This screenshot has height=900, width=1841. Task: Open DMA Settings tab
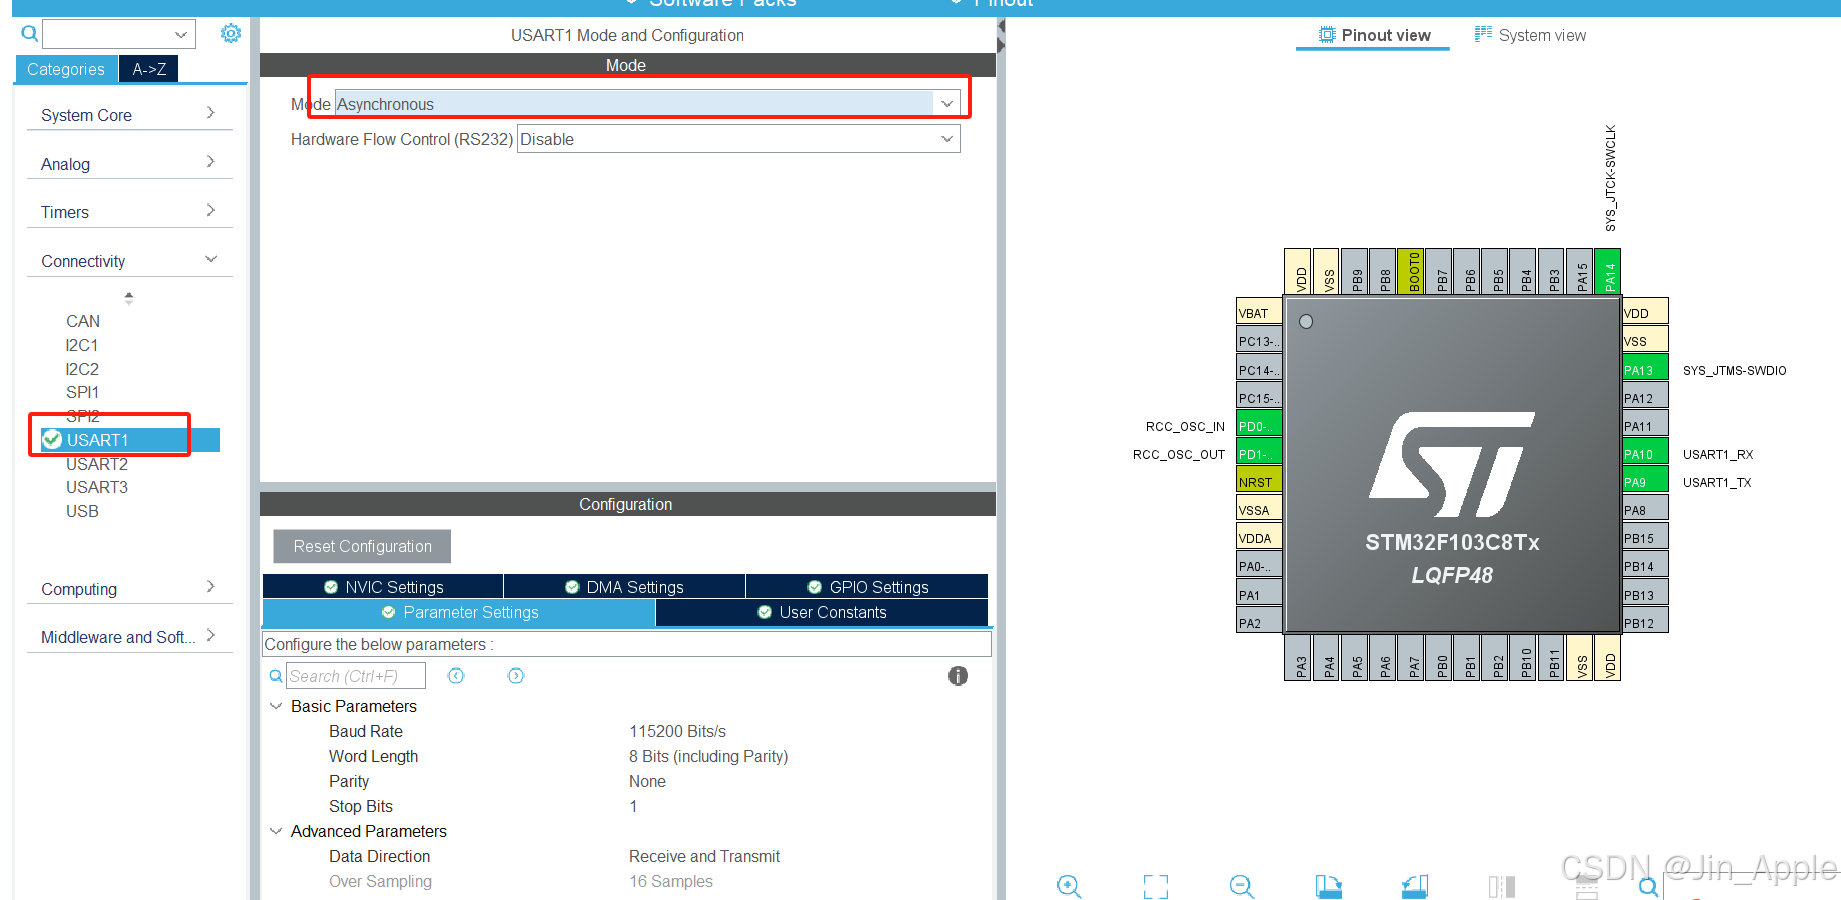624,587
